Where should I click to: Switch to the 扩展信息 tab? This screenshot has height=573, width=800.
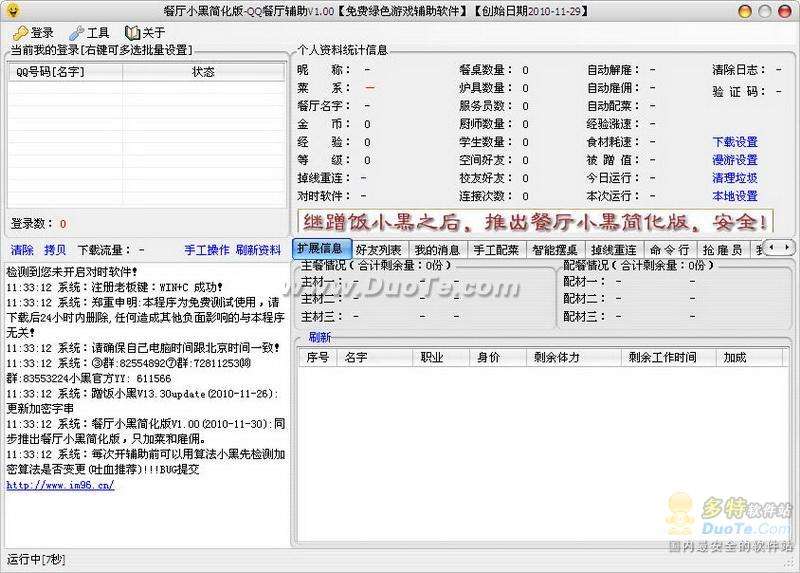click(x=322, y=249)
